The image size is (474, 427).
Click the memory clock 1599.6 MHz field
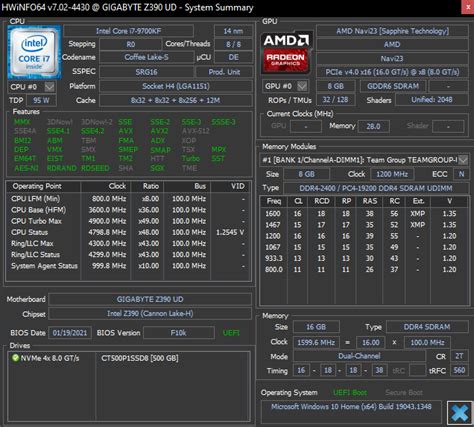316,343
